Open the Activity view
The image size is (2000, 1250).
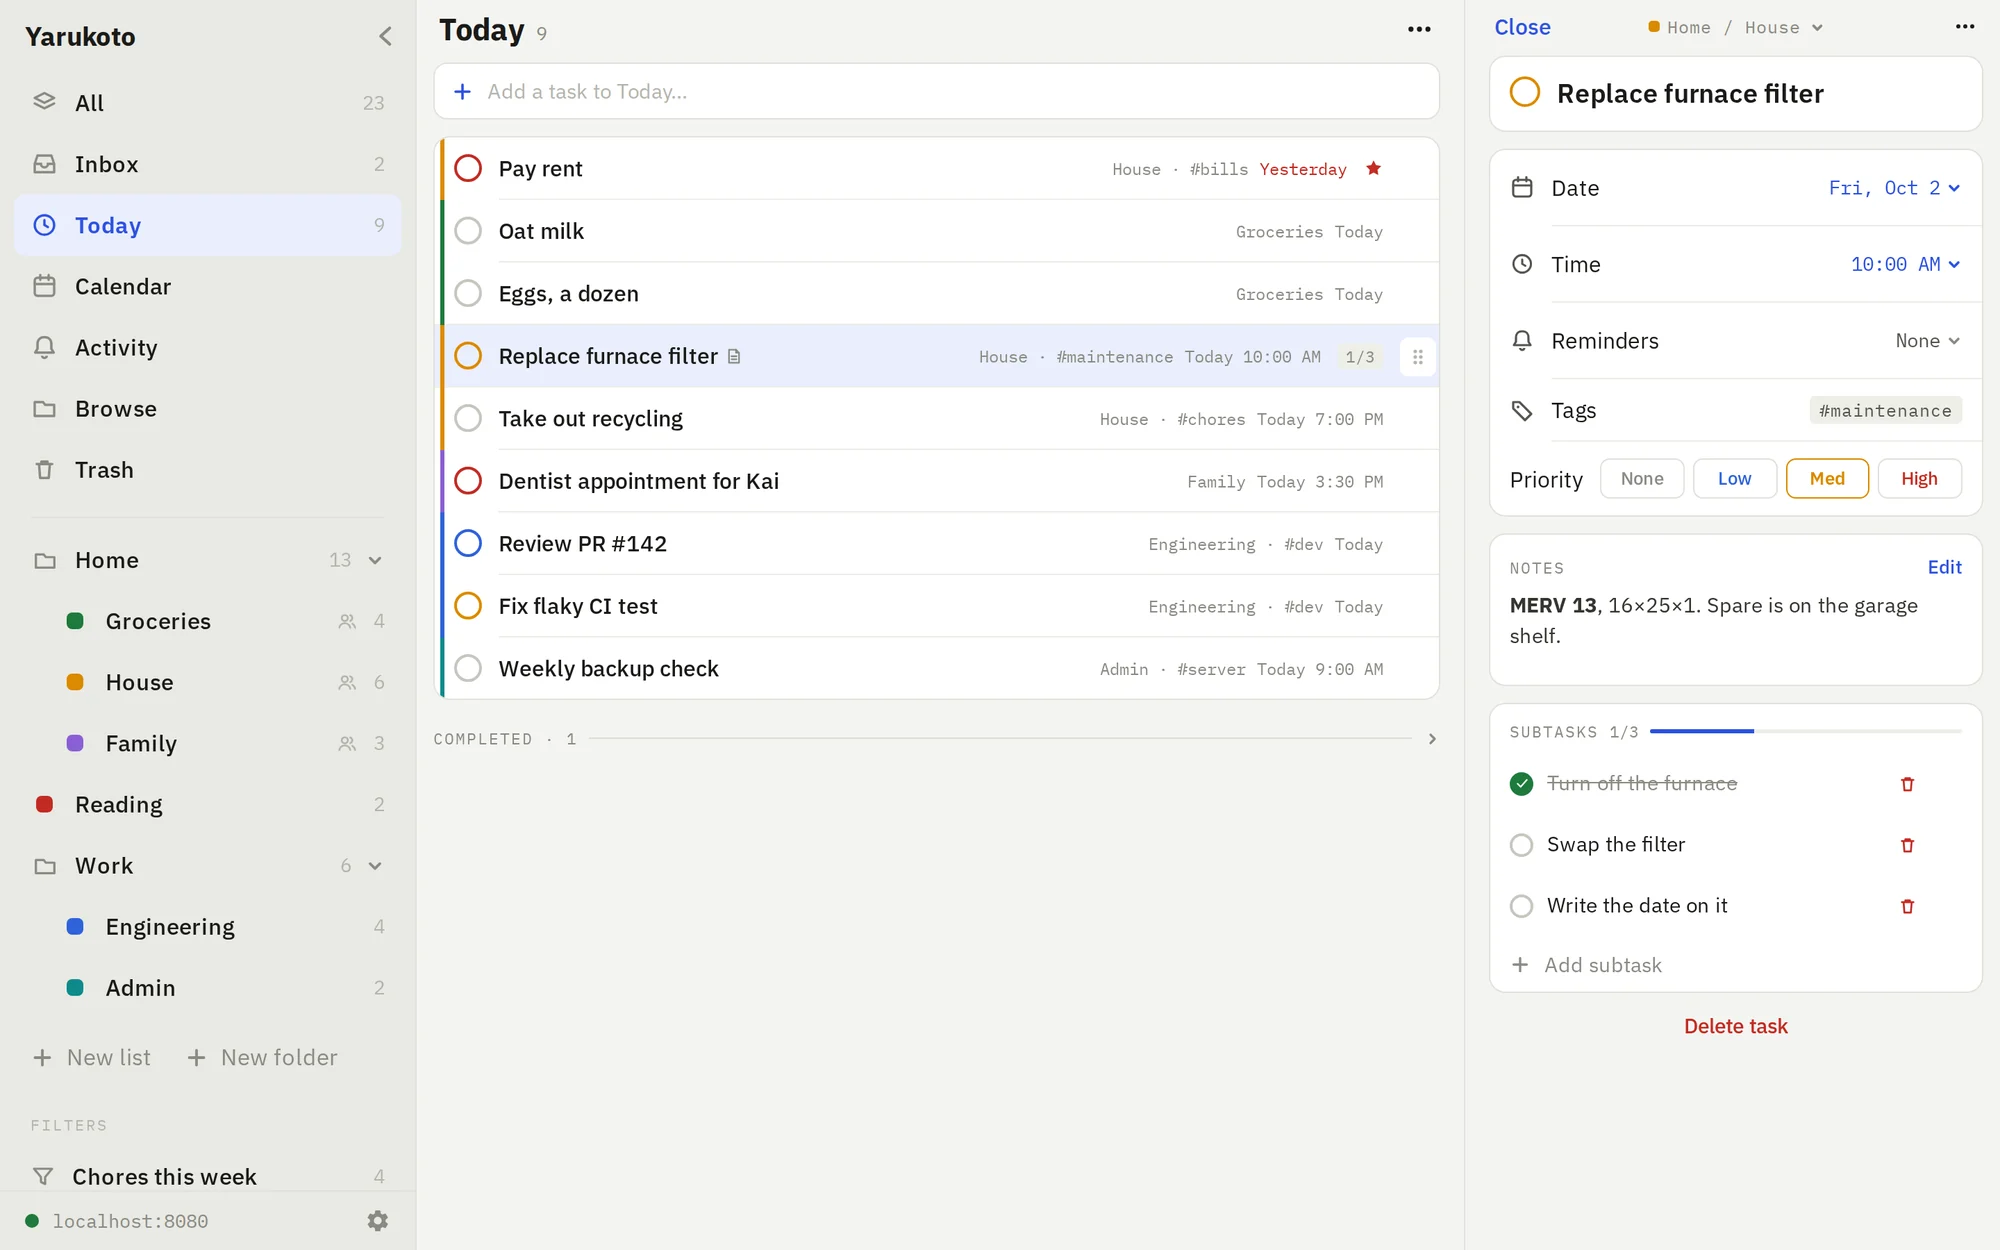(208, 348)
